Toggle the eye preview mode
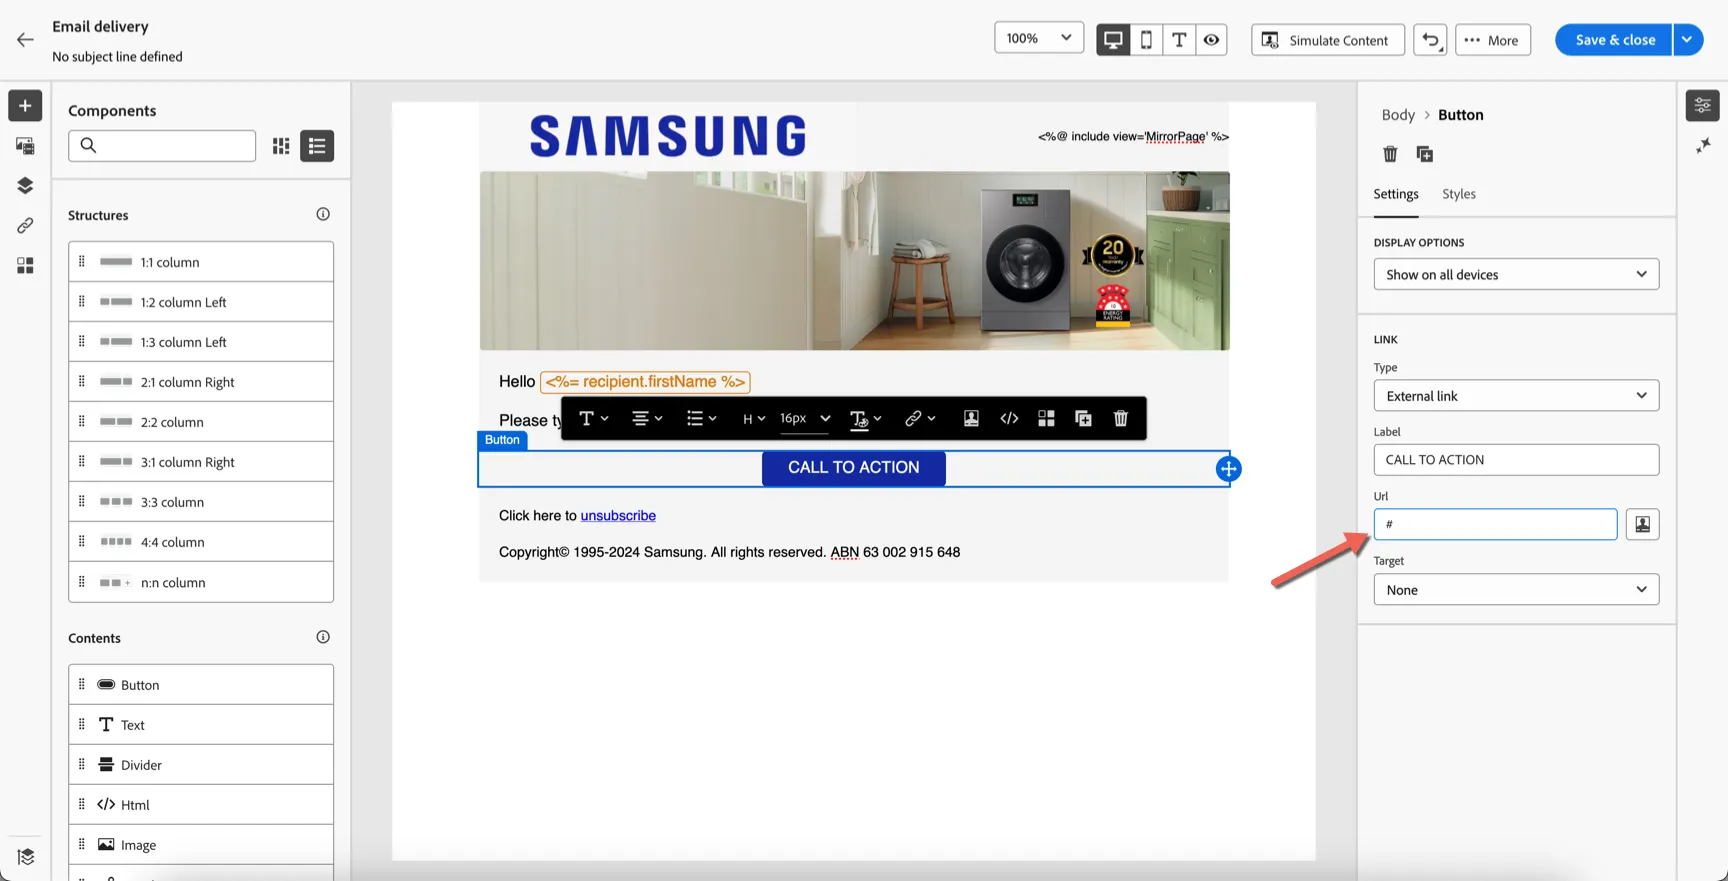 [x=1211, y=40]
